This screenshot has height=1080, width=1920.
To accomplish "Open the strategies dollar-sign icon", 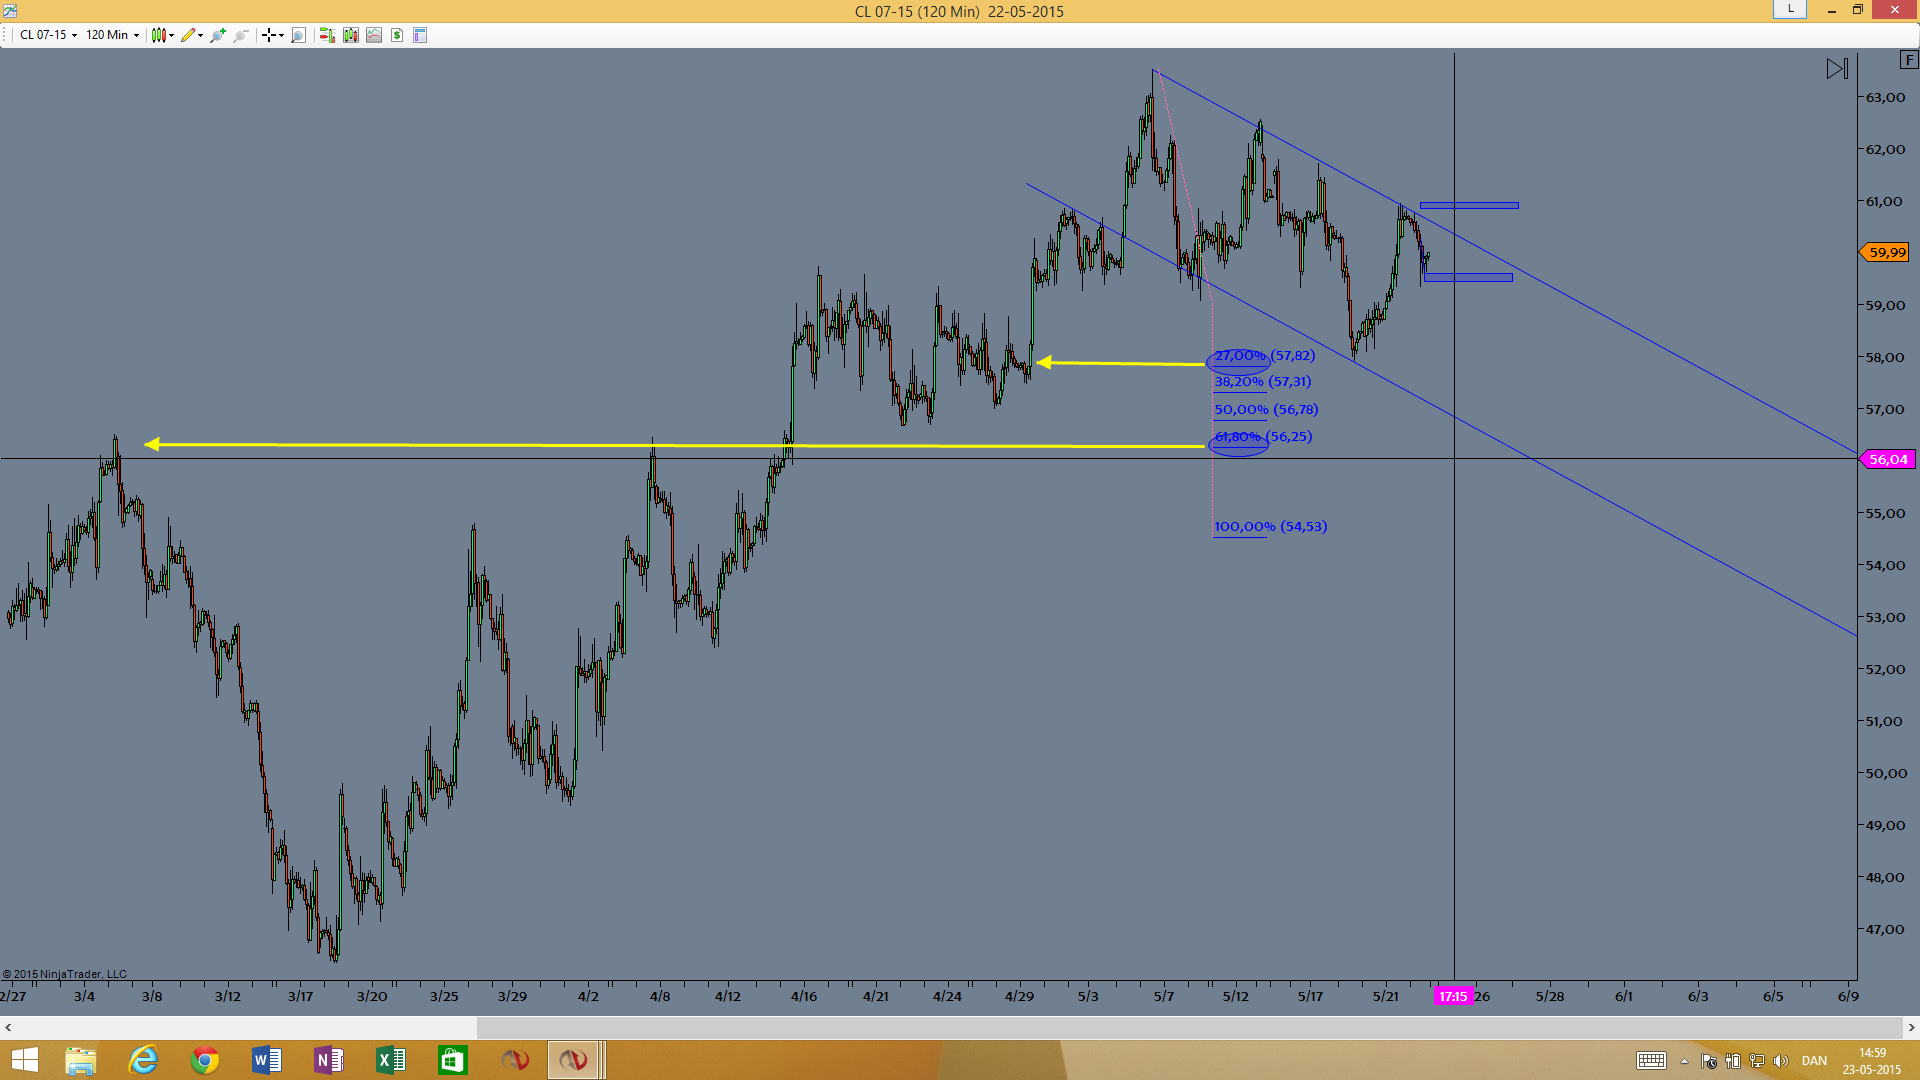I will (x=397, y=35).
